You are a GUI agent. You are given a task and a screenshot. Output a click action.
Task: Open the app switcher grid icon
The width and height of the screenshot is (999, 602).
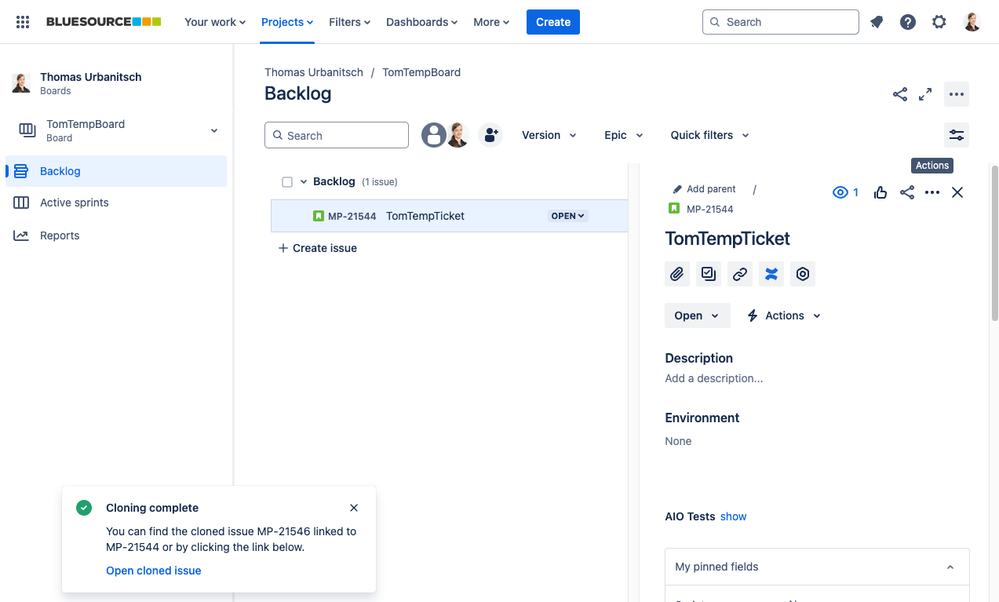point(22,22)
